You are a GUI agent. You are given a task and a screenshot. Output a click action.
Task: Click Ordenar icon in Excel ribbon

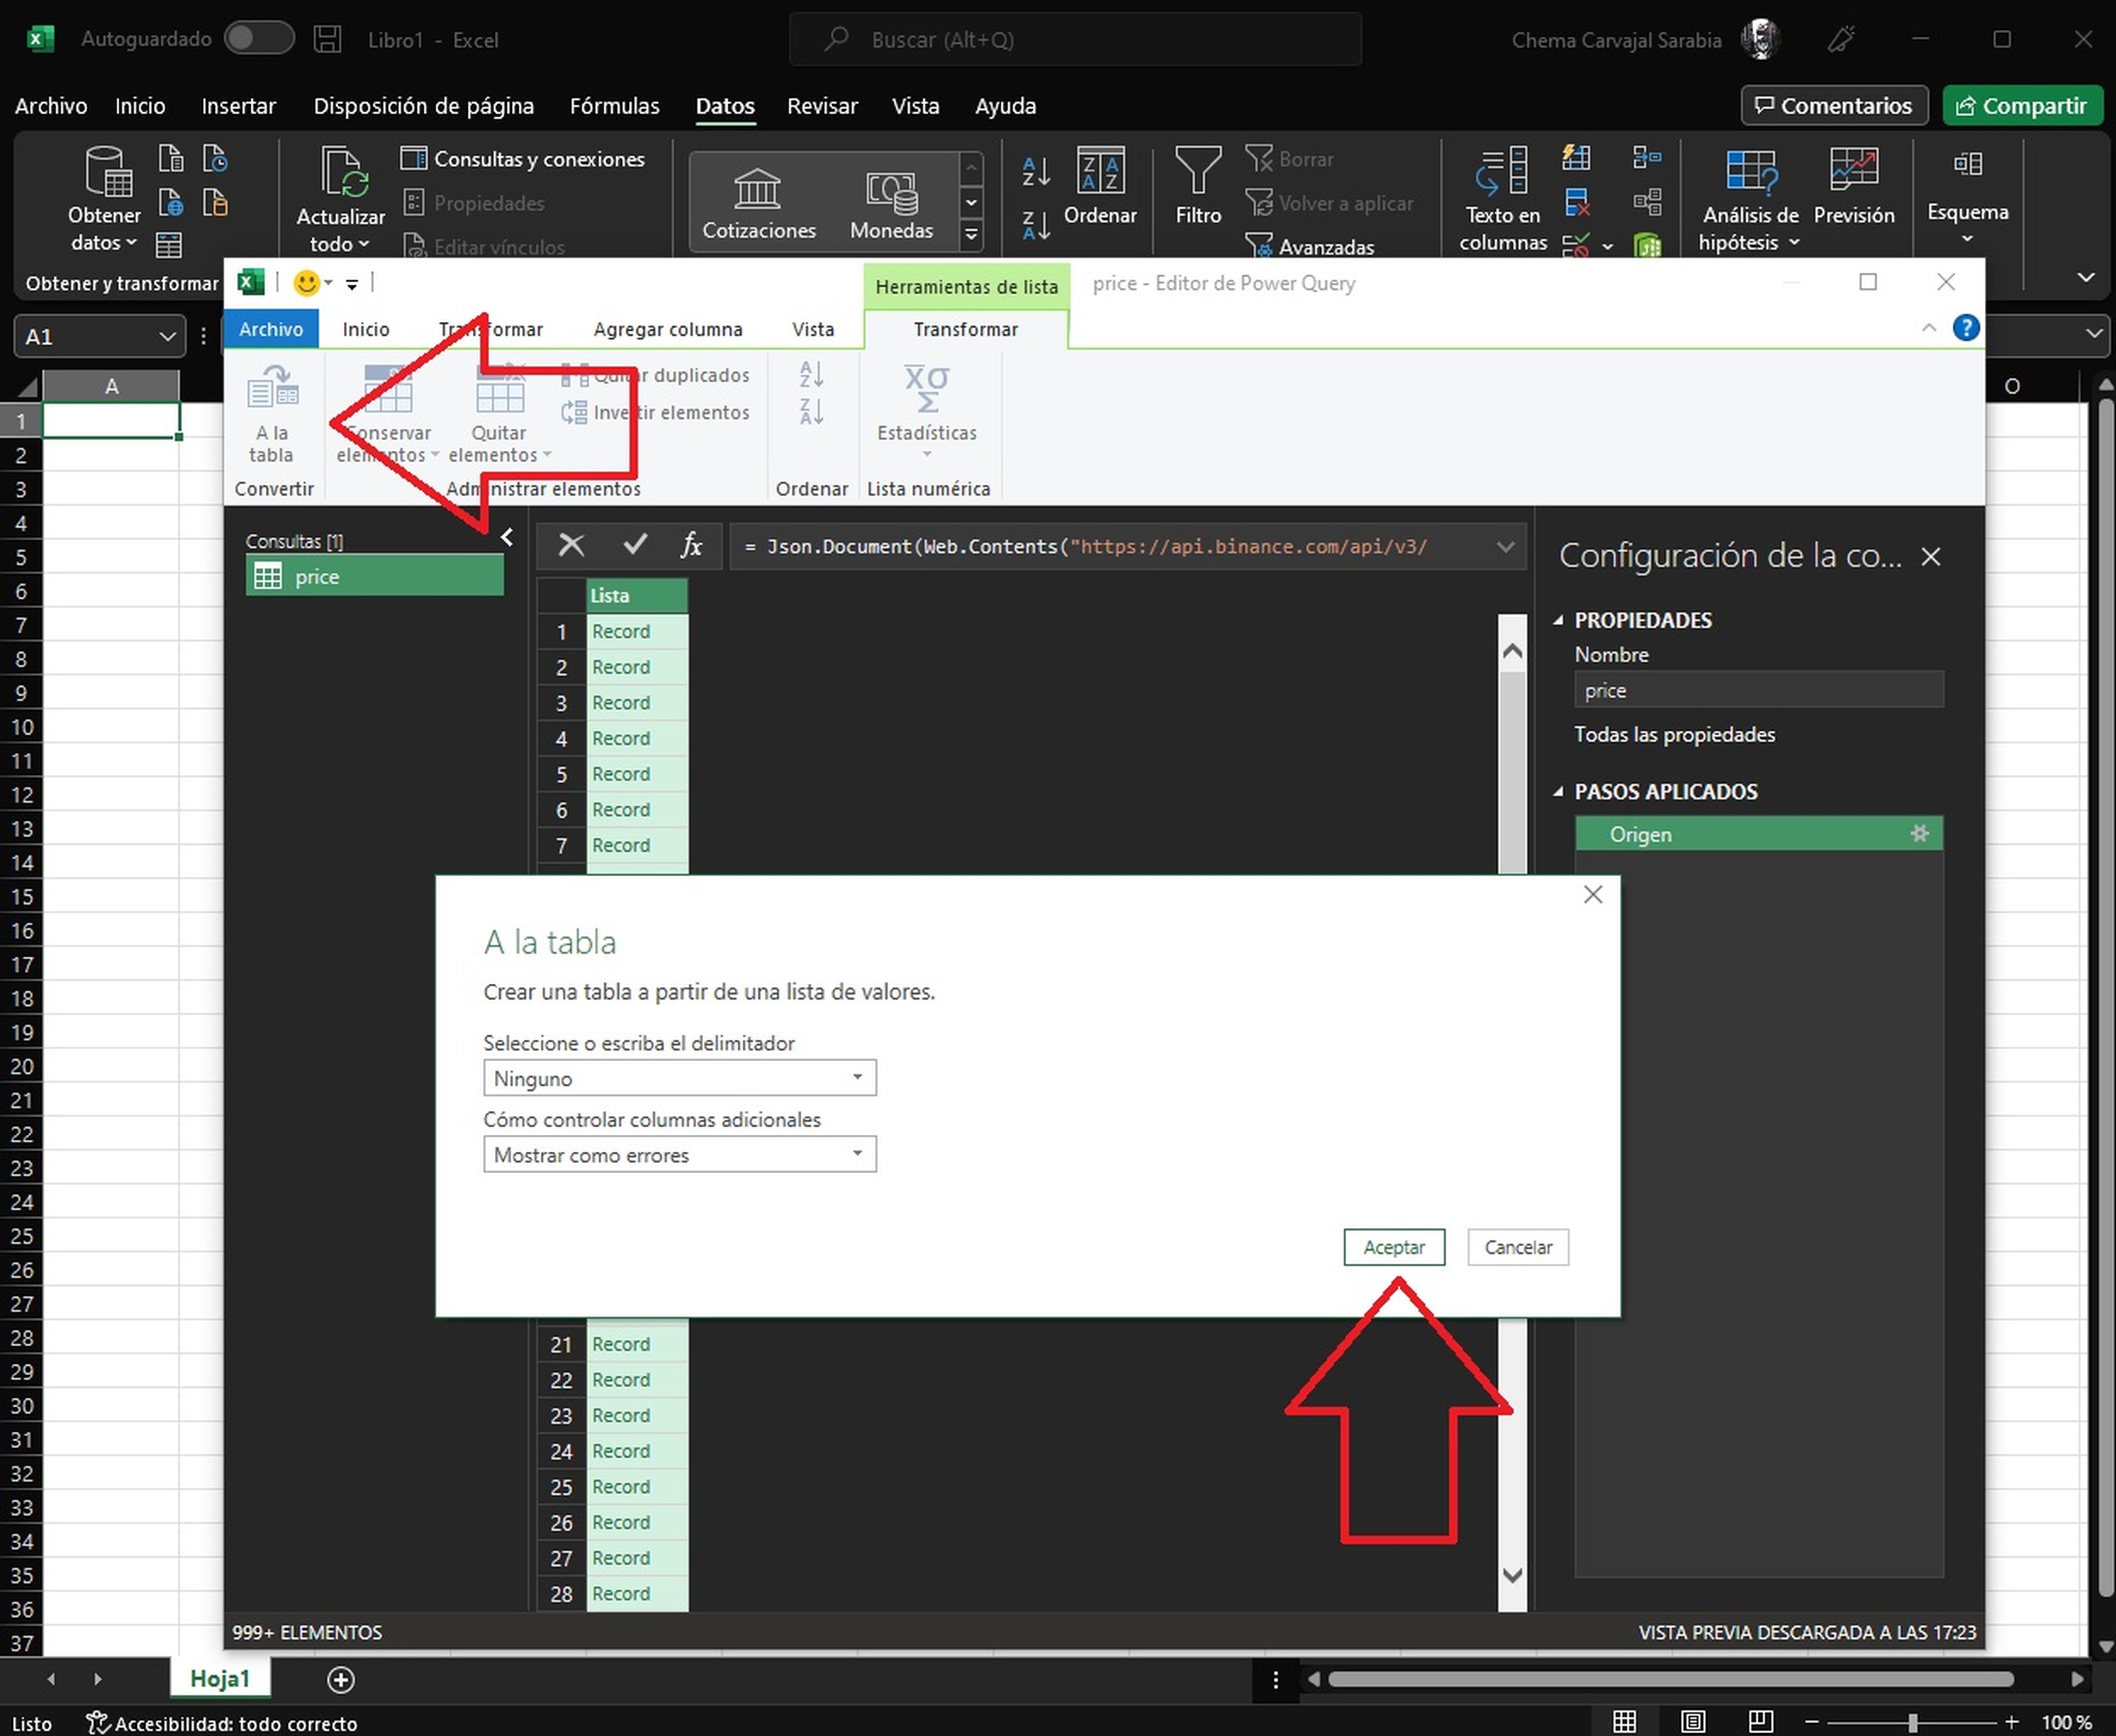pos(1100,172)
